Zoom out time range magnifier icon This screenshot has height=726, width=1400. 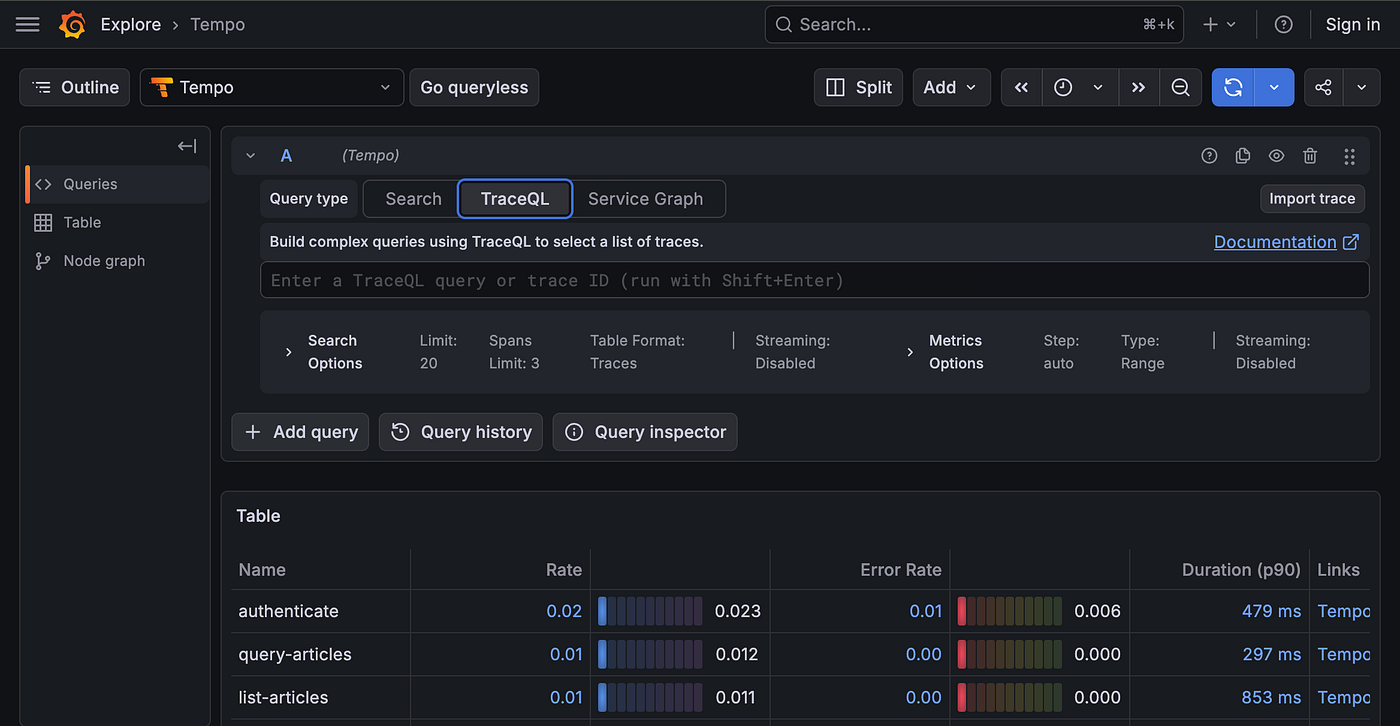coord(1180,87)
